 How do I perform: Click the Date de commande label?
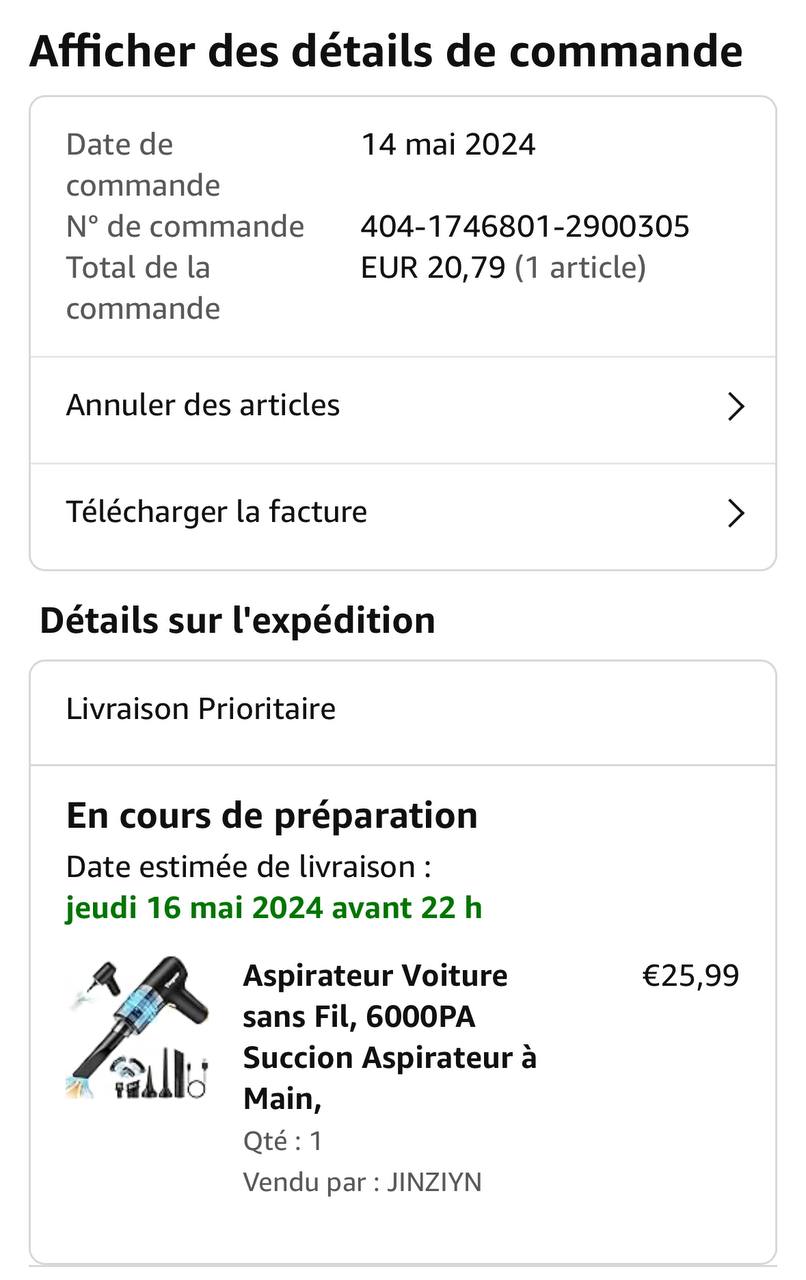143,165
